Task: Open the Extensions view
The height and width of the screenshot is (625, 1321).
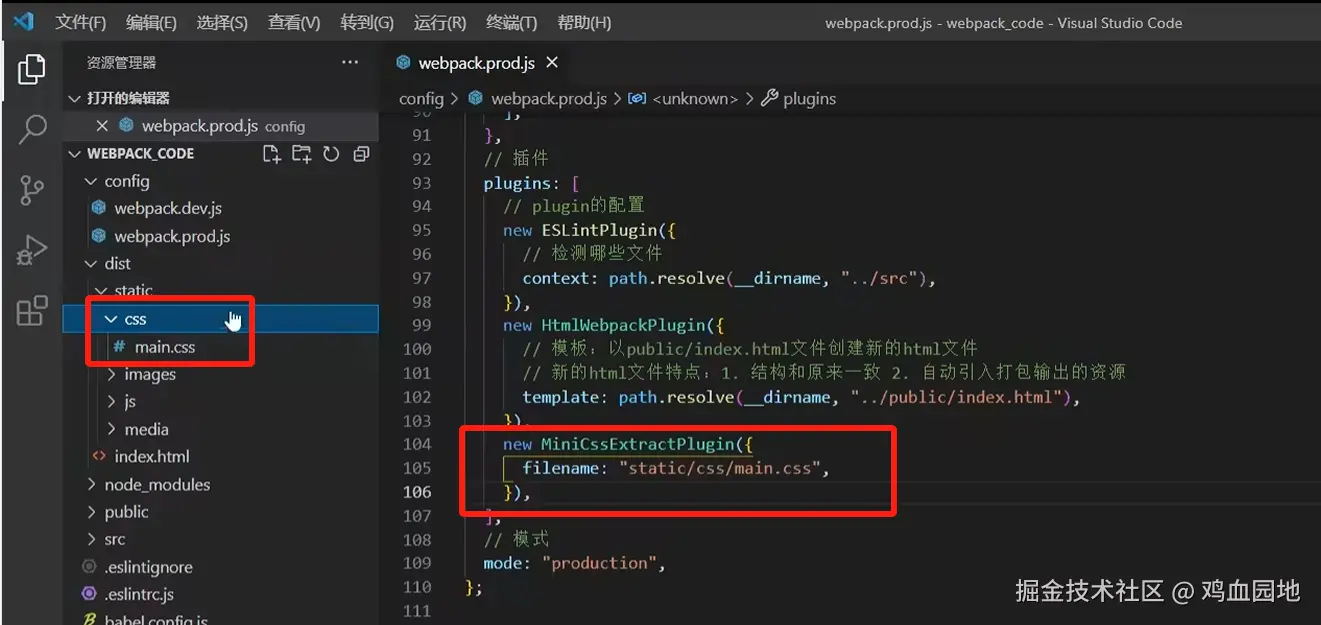Action: [x=32, y=310]
